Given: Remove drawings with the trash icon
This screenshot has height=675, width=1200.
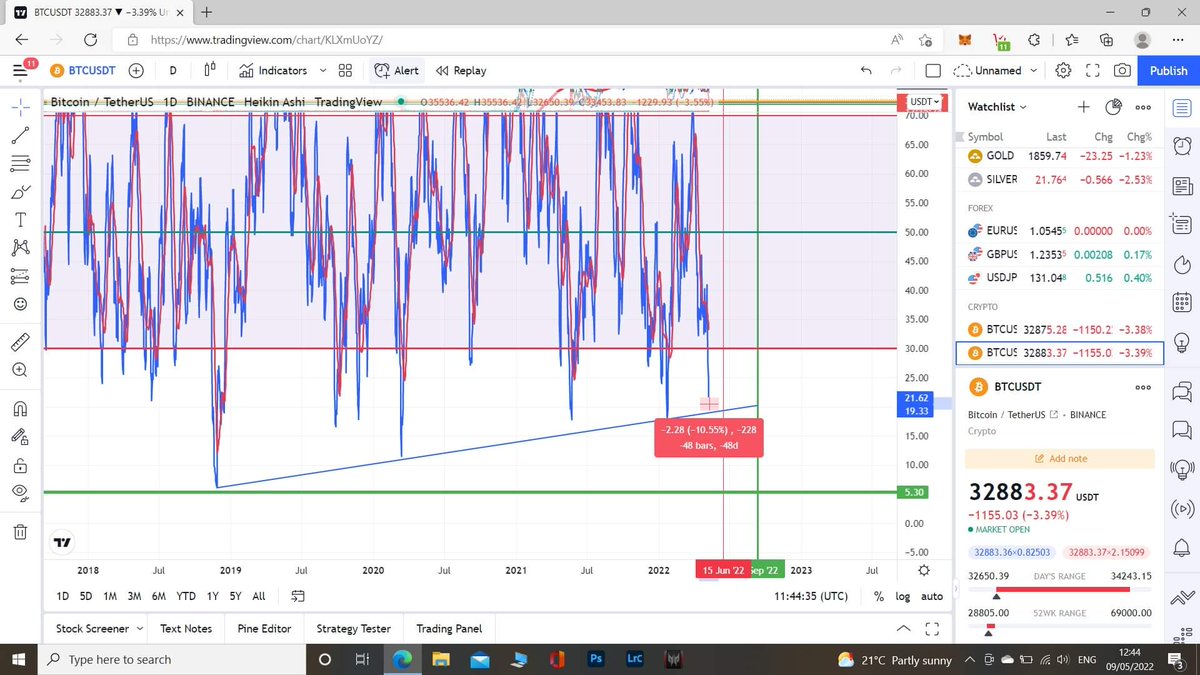Looking at the screenshot, I should click(x=21, y=532).
